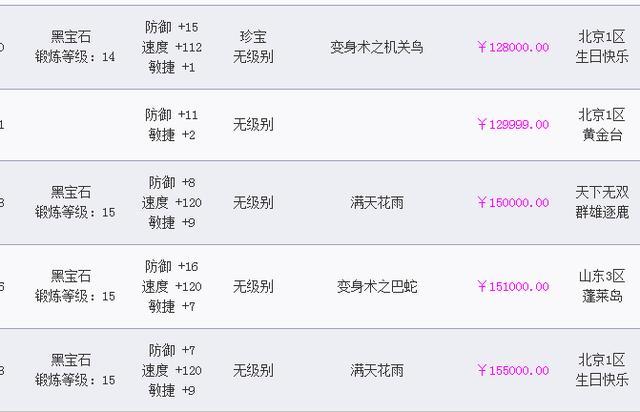The image size is (640, 412).
Task: Click the ¥155000.00 price
Action: [513, 371]
